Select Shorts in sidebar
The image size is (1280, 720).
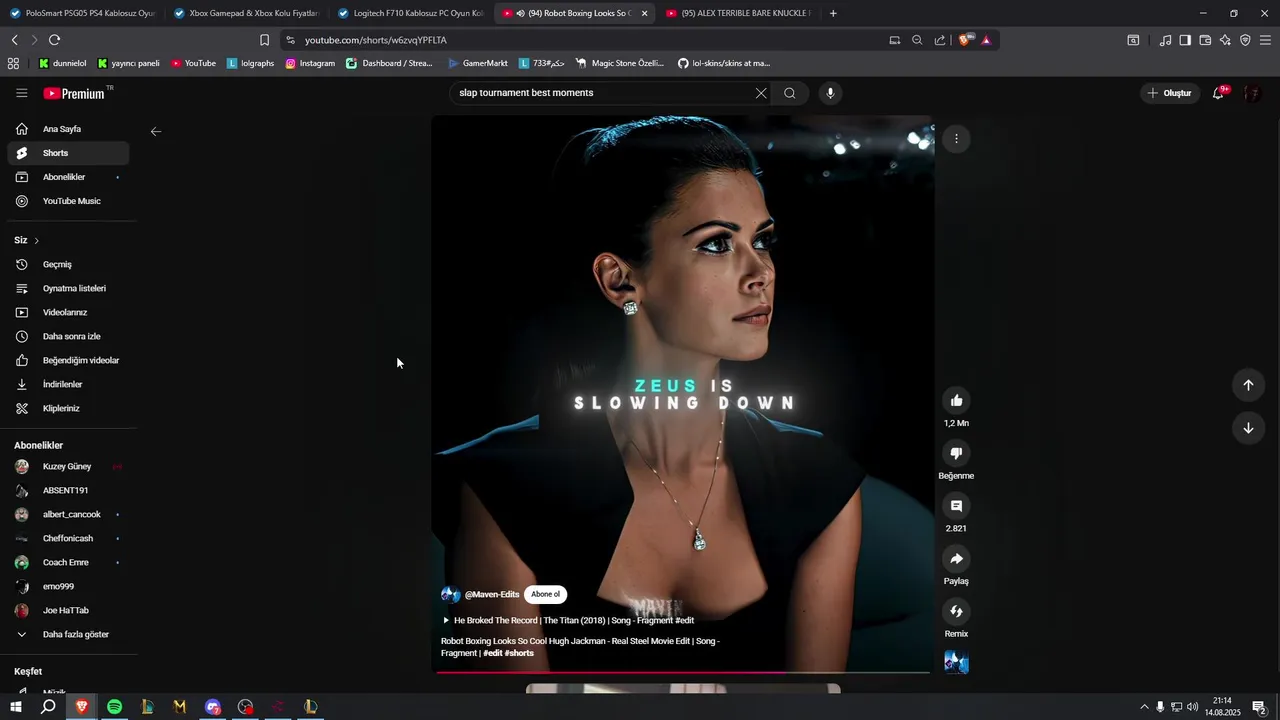click(68, 153)
